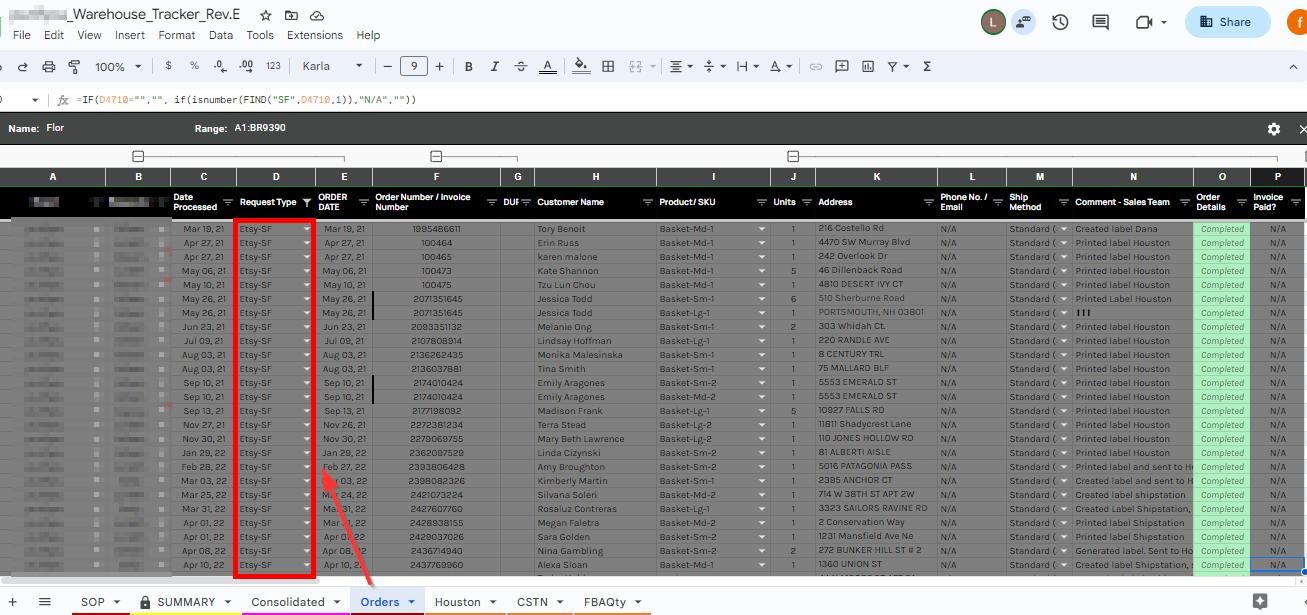Open filter view settings gear
This screenshot has height=615, width=1307.
[1273, 129]
